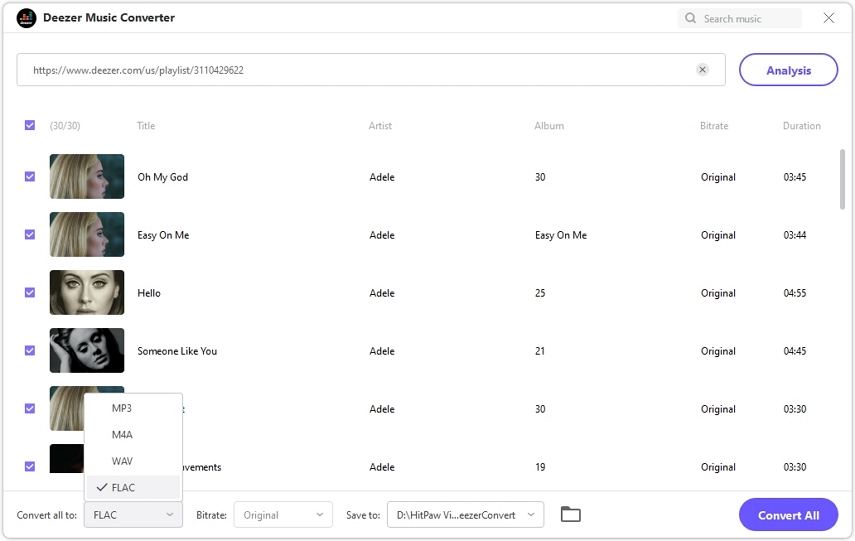The height and width of the screenshot is (541, 855).
Task: Collapse the Convert all to format dropdown
Action: [x=133, y=515]
